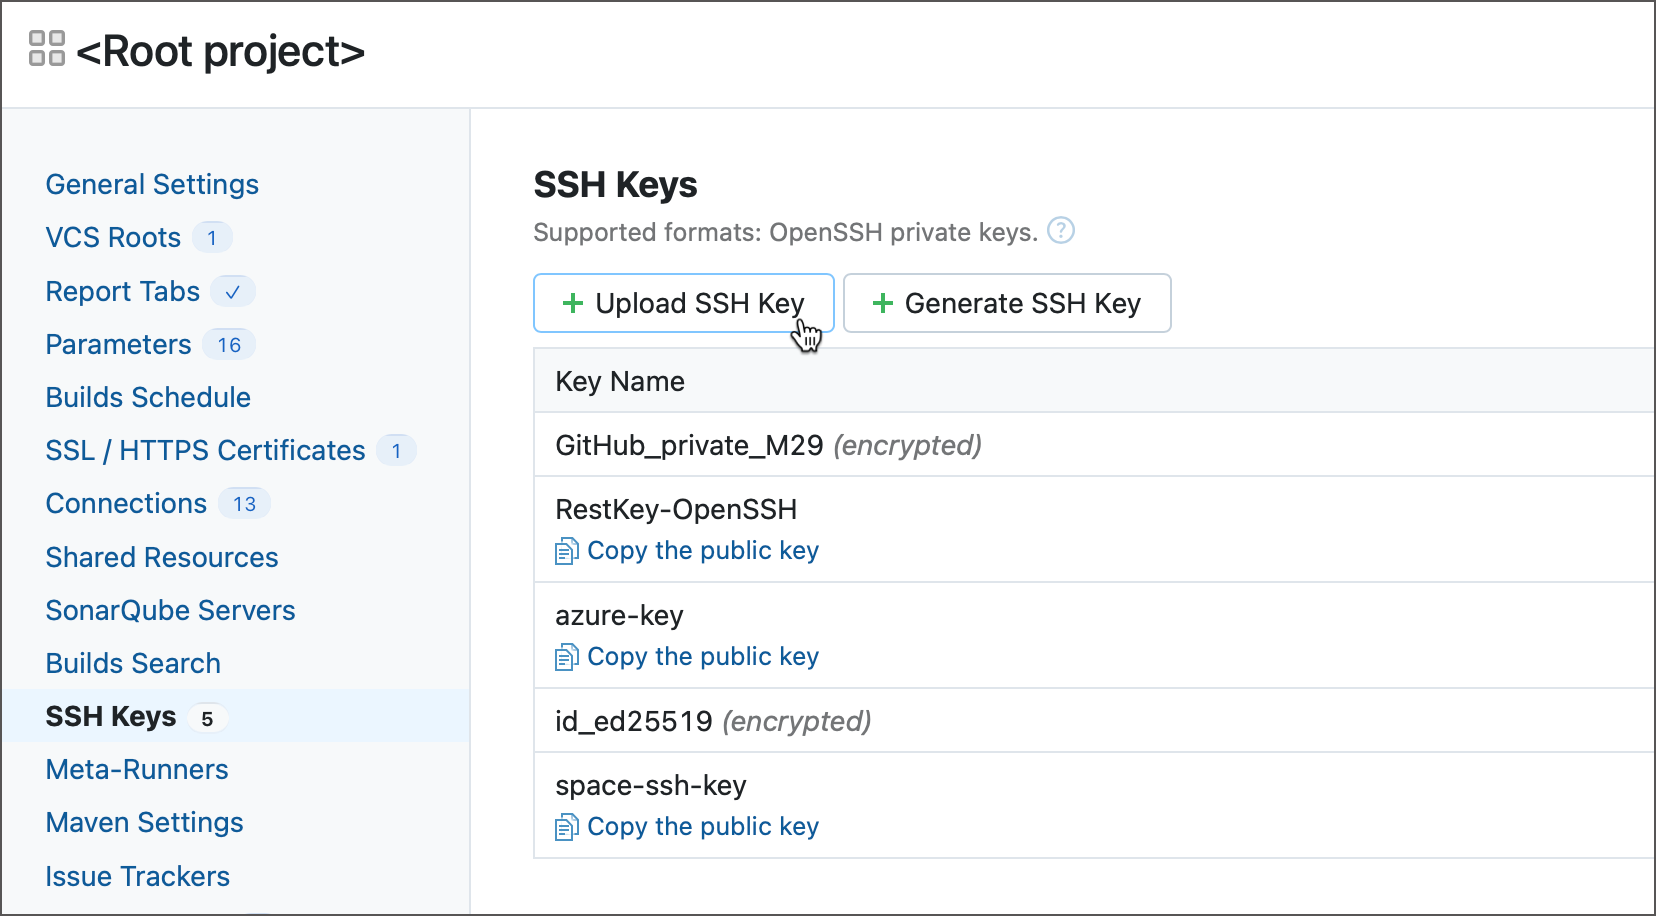Open the Upload SSH Key dialog

tap(683, 303)
